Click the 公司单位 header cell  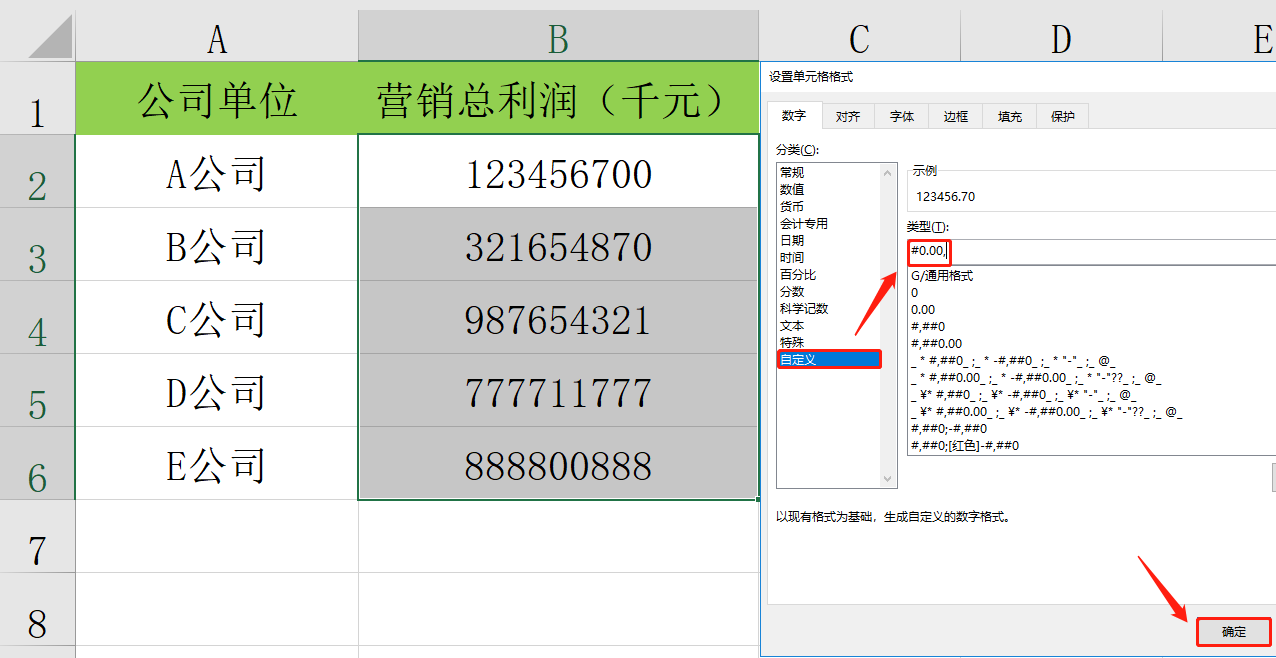[x=217, y=98]
